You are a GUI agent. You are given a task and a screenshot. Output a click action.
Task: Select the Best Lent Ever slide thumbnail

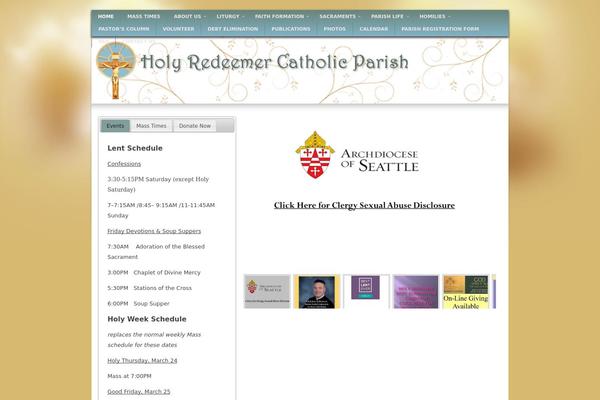coord(366,291)
